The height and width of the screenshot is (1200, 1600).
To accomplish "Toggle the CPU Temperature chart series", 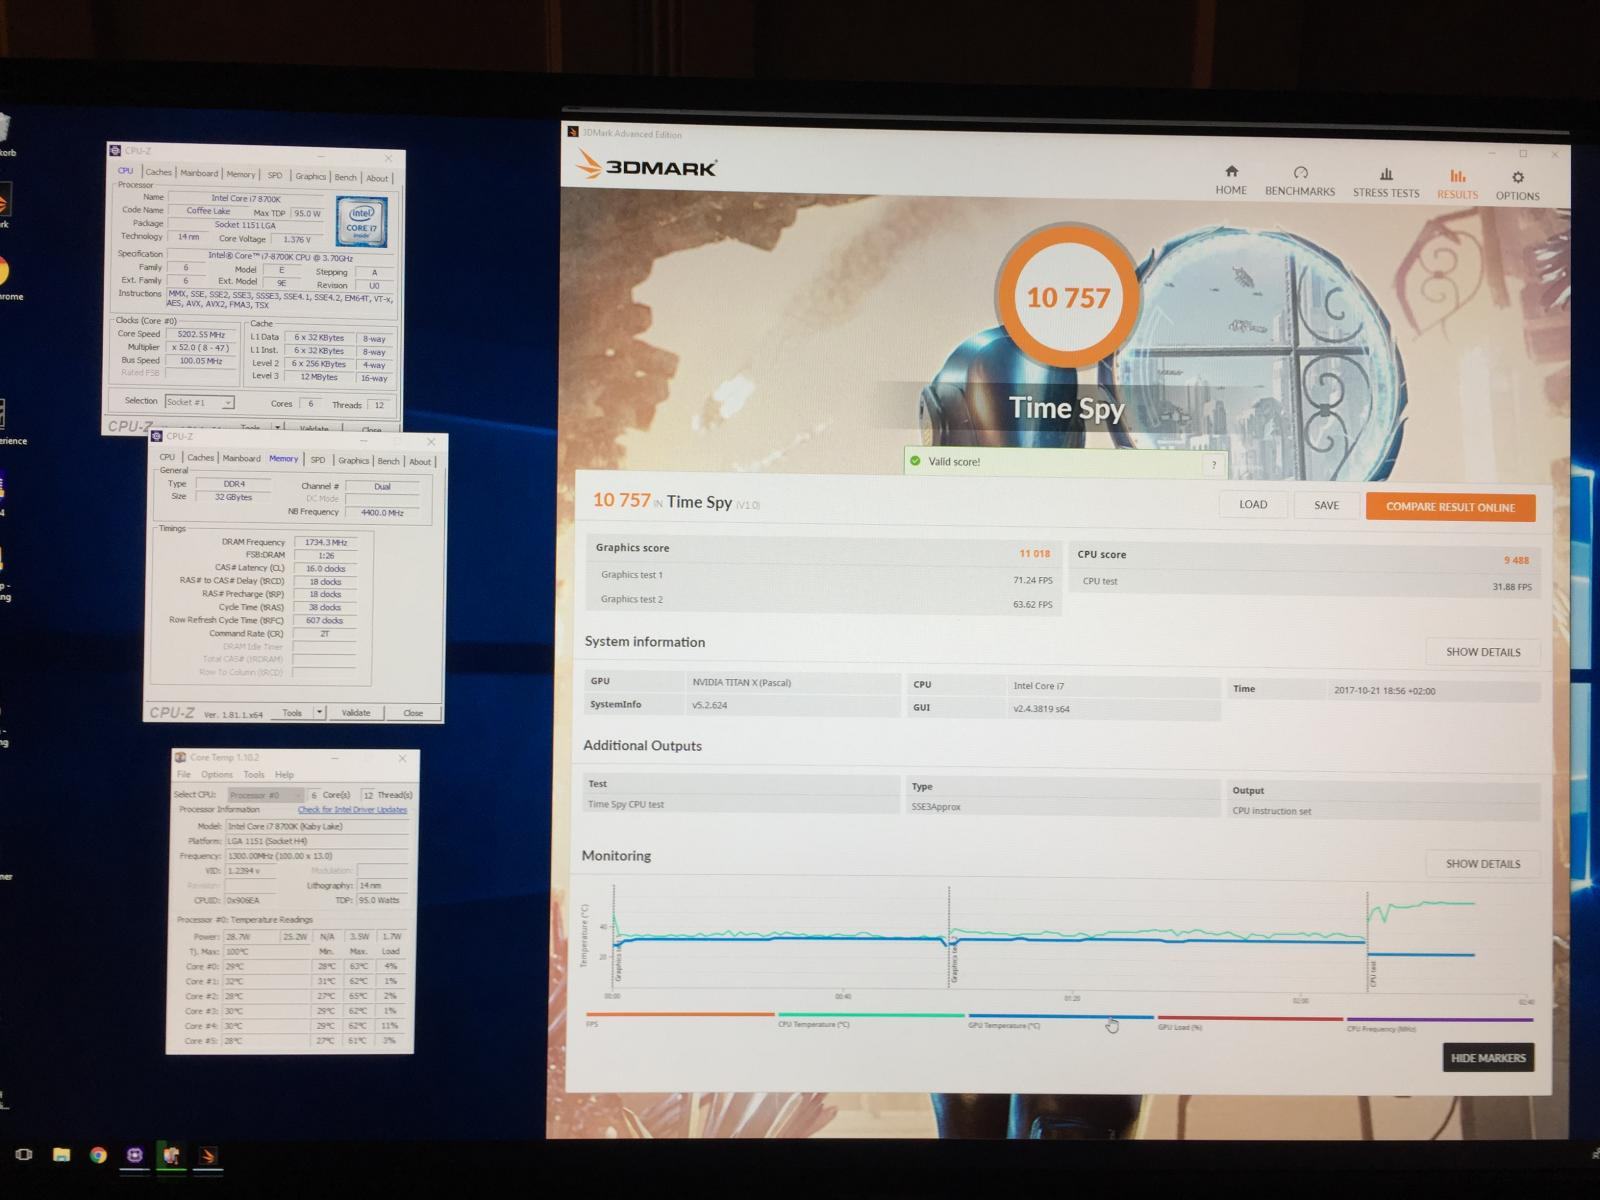I will click(x=870, y=1019).
